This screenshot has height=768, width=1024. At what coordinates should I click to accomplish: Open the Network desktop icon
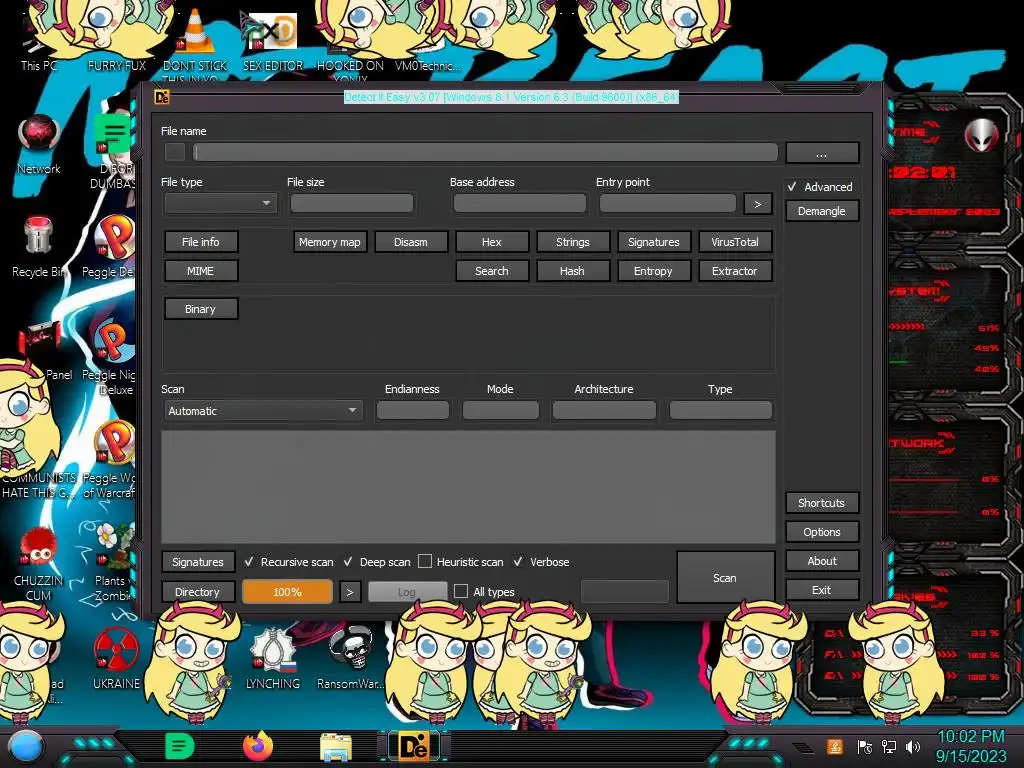[39, 144]
